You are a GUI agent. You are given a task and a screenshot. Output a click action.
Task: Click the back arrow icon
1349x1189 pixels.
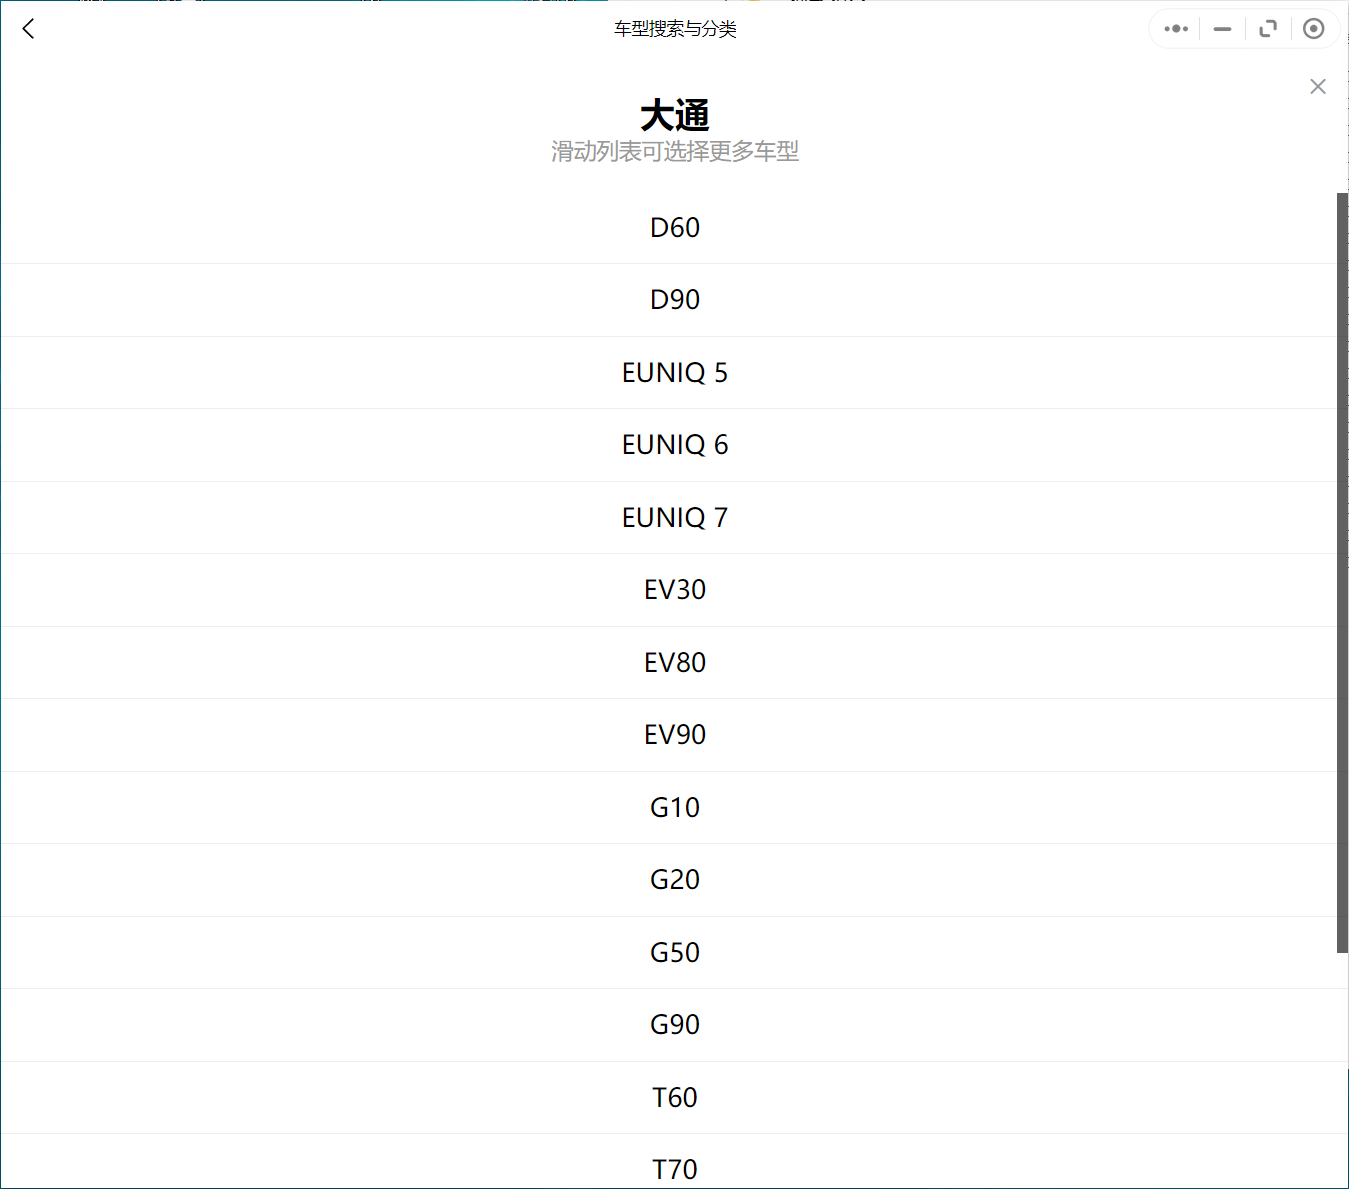click(28, 29)
